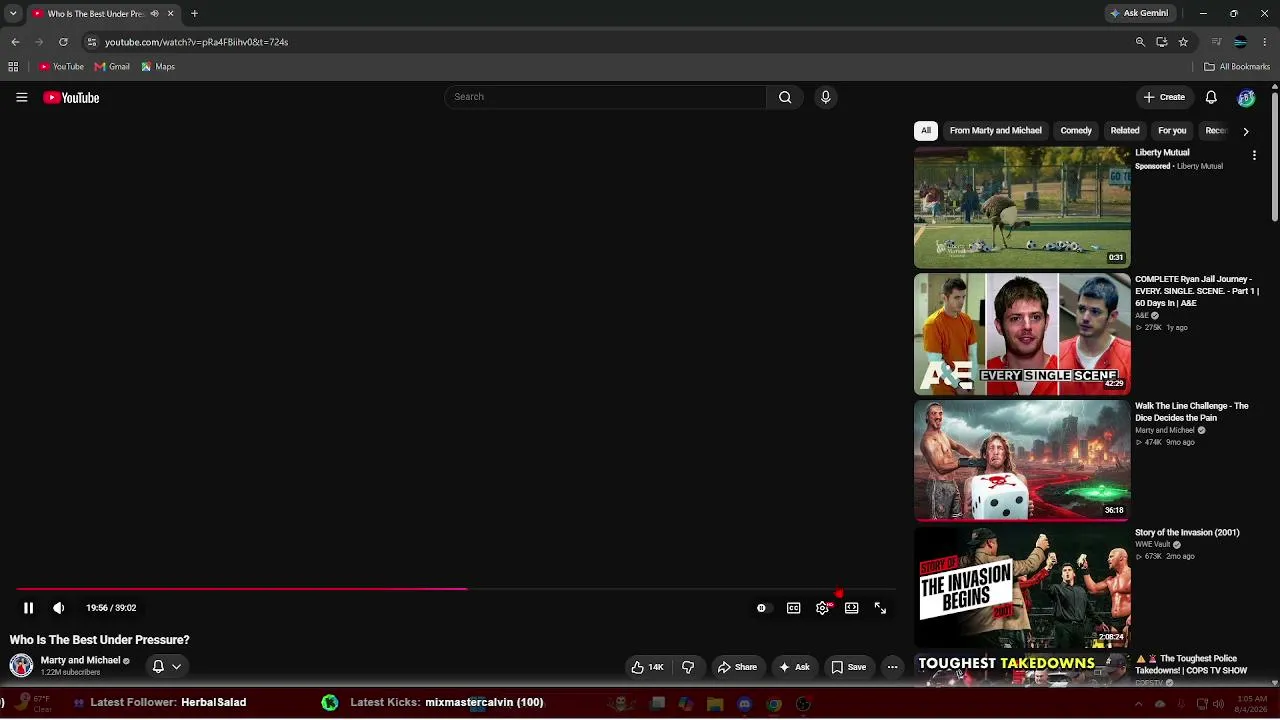The width and height of the screenshot is (1280, 720).
Task: Mute the video volume
Action: pyautogui.click(x=59, y=608)
